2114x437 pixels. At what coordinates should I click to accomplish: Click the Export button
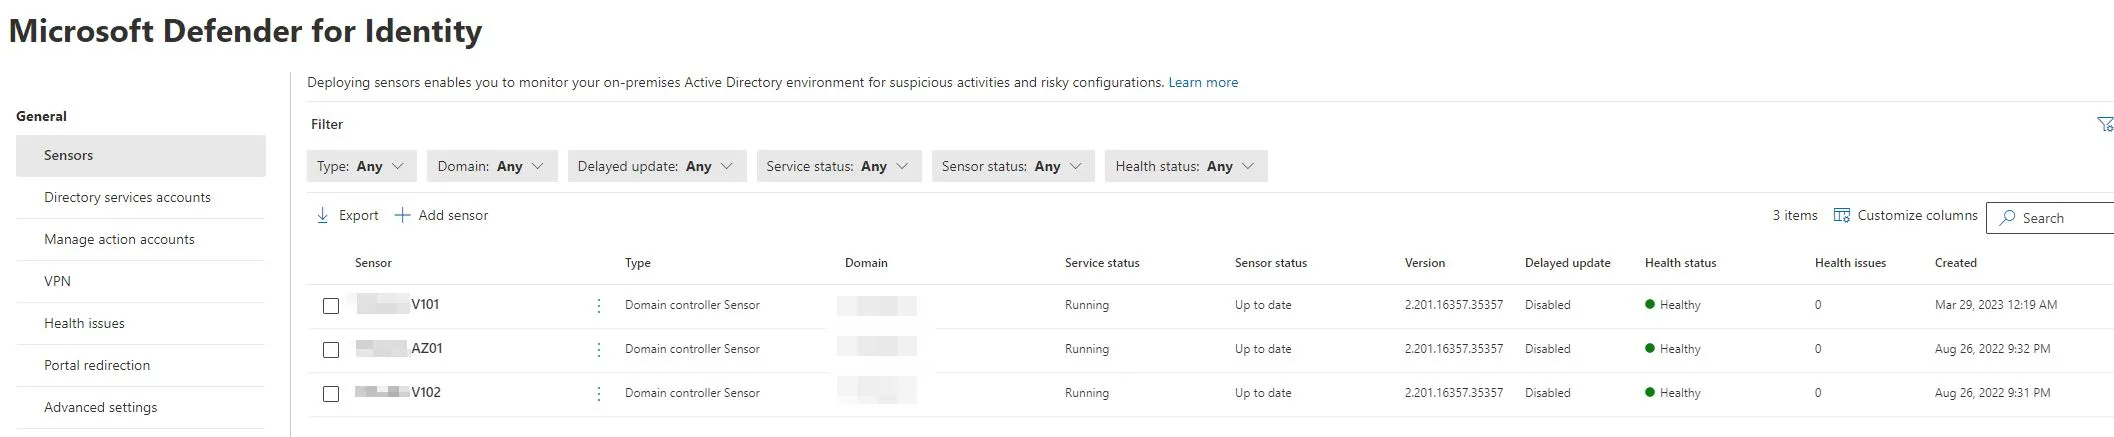click(347, 215)
